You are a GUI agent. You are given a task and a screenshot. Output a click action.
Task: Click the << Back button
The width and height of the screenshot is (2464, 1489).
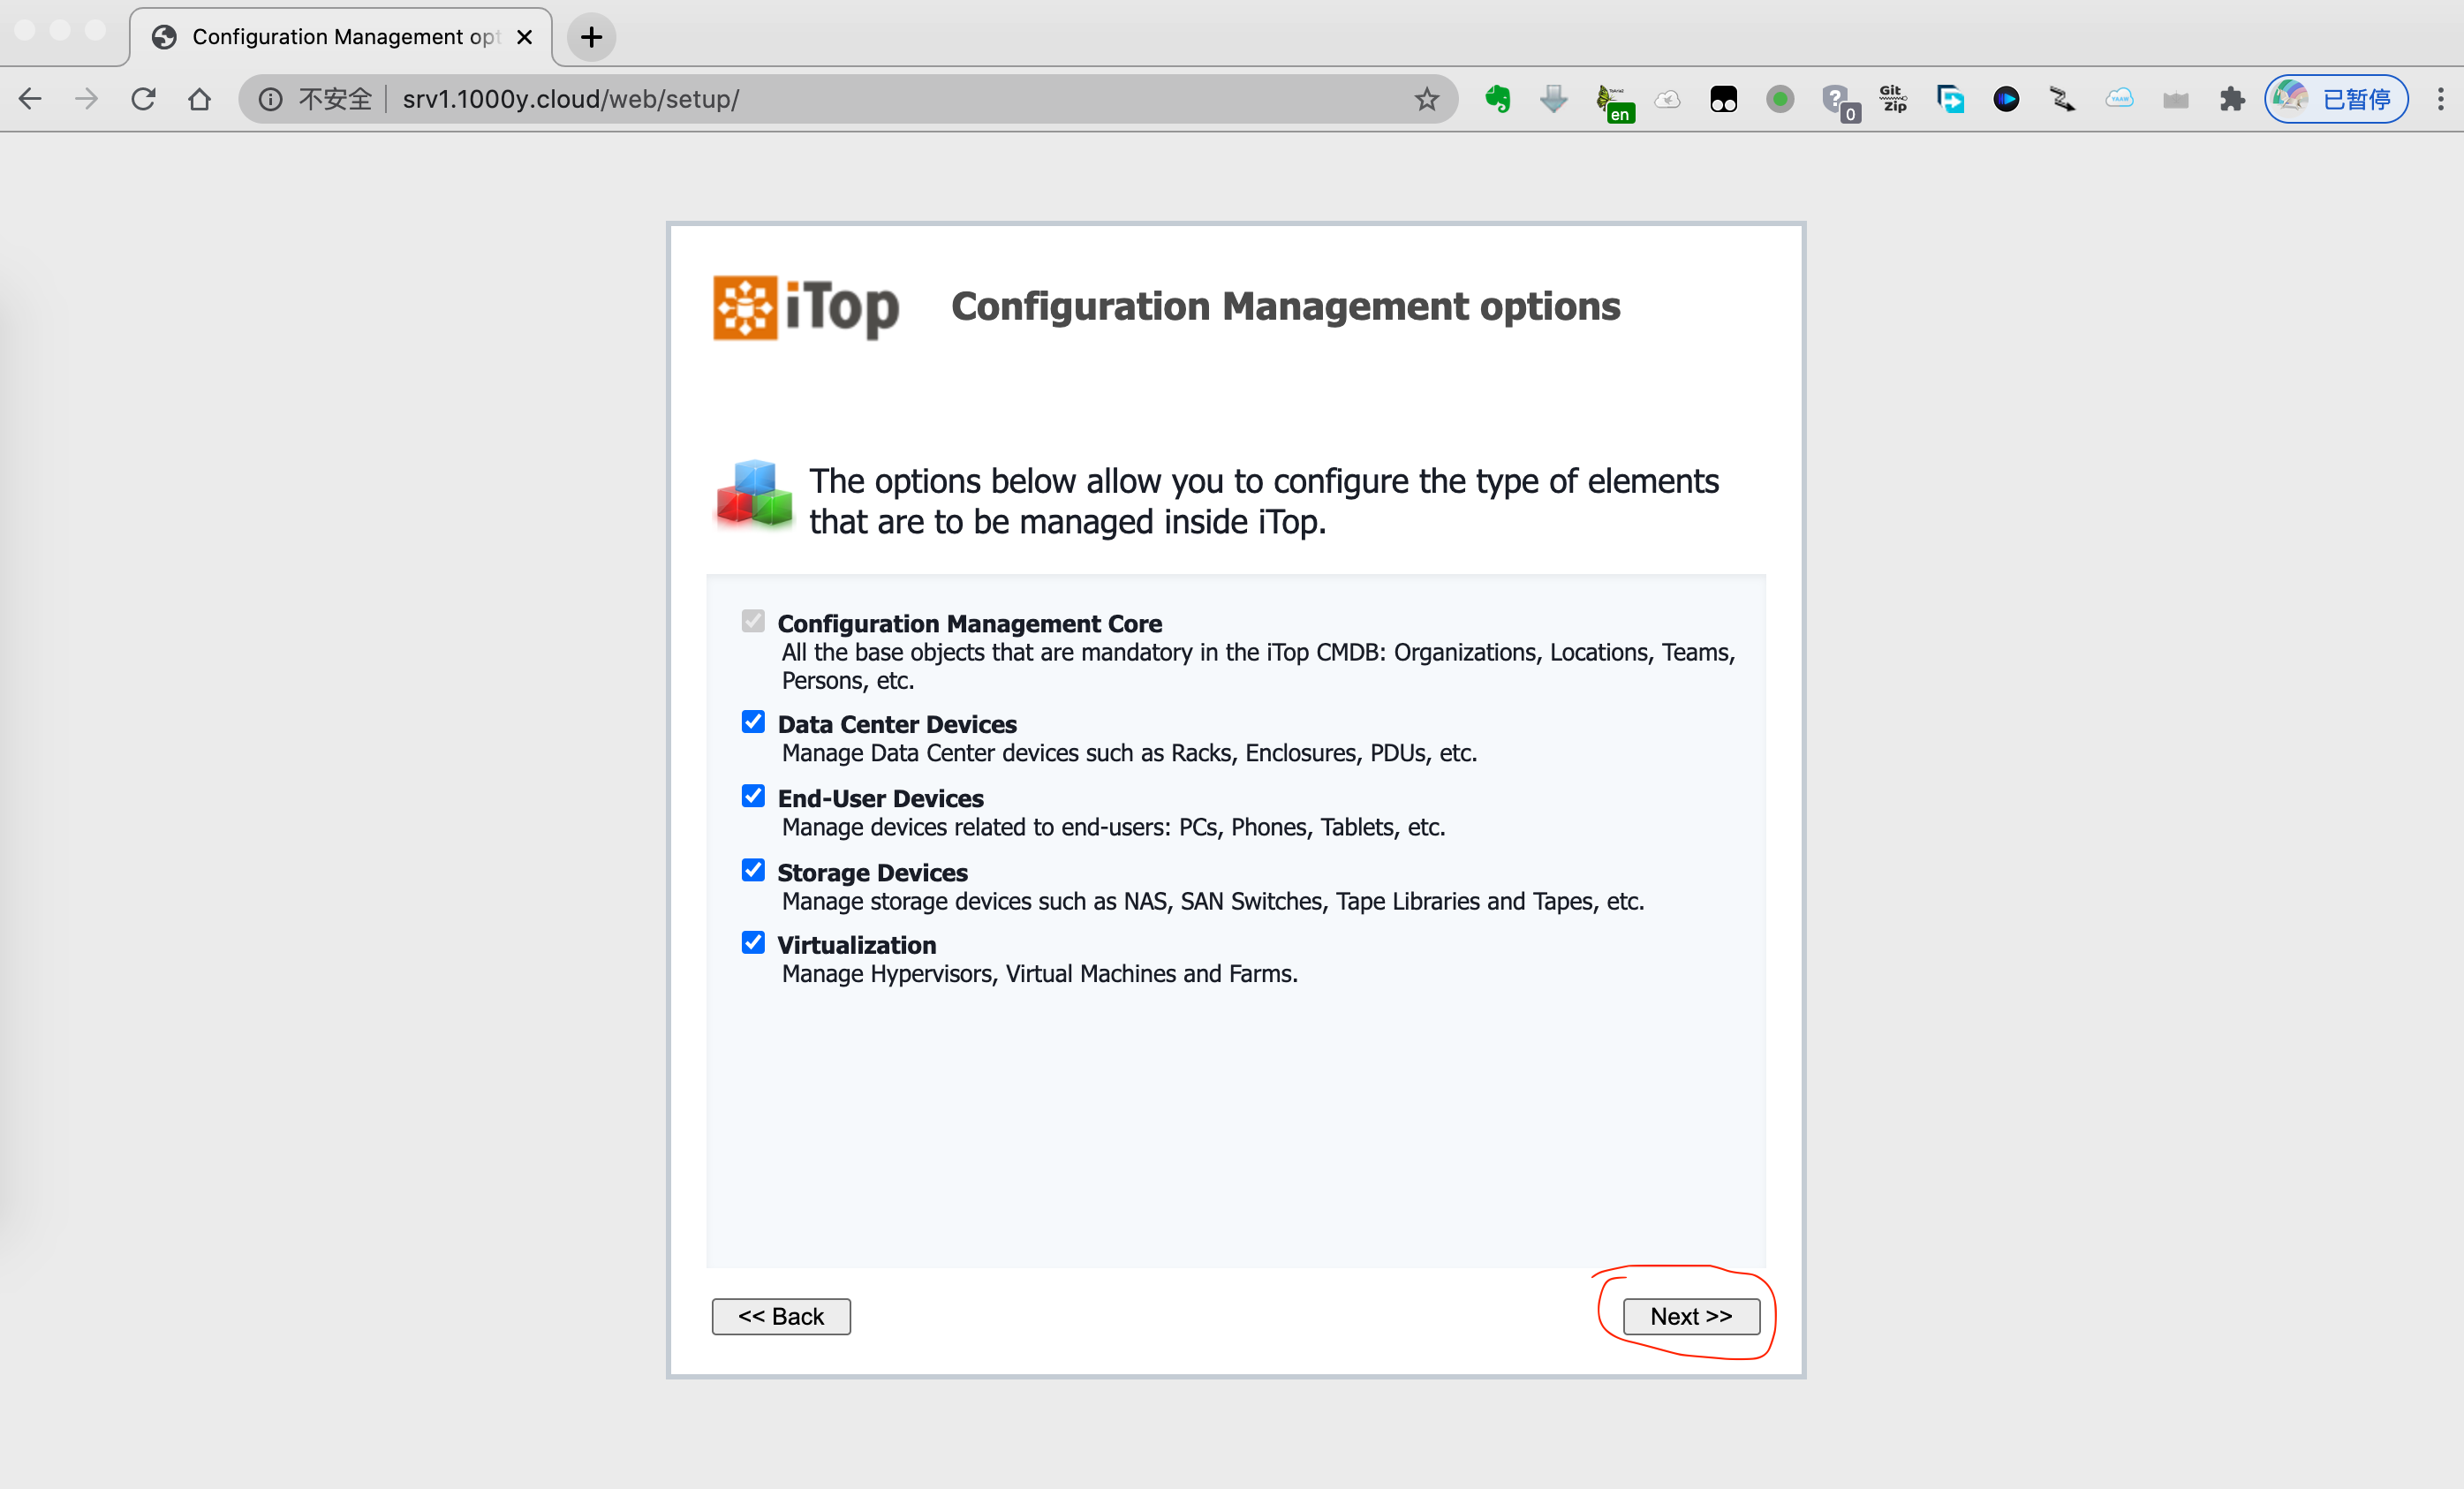click(781, 1316)
